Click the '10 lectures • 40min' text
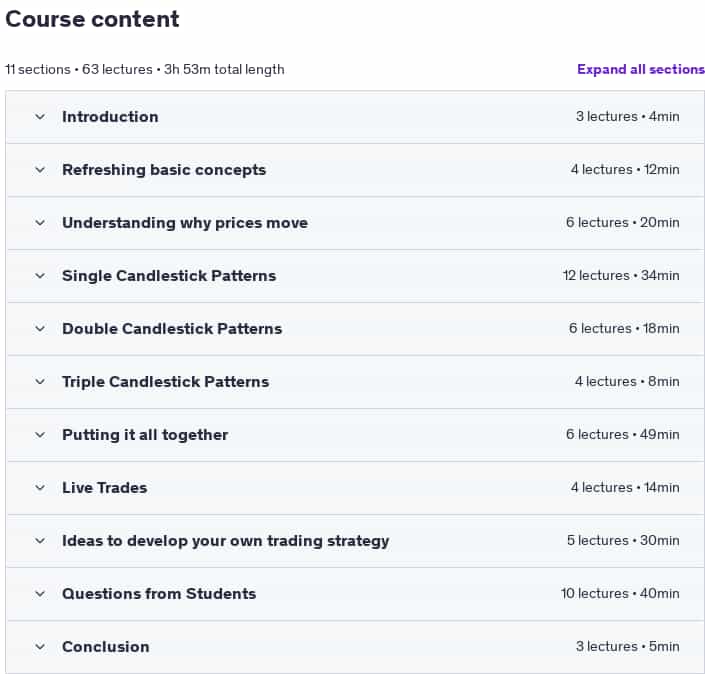Image resolution: width=705 pixels, height=674 pixels. pos(620,594)
